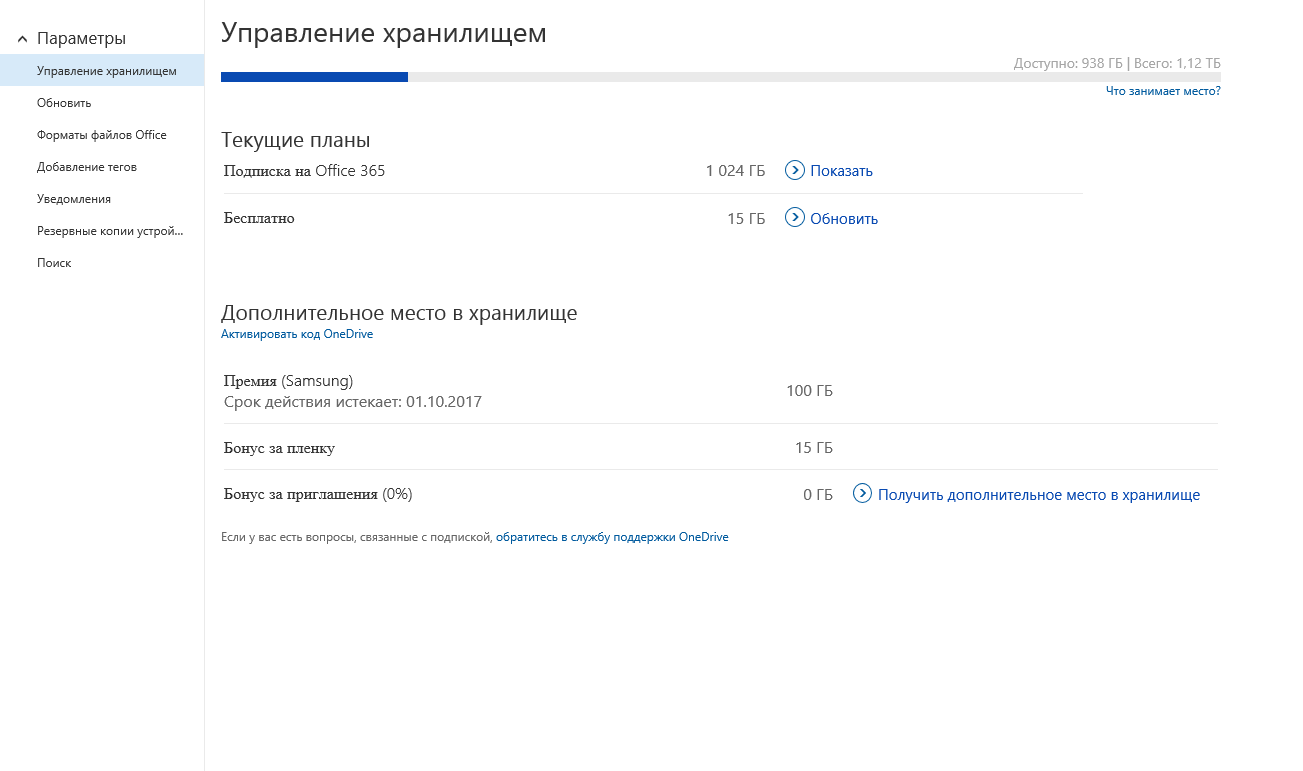
Task: Collapse the Параметры section chevron
Action: point(22,39)
